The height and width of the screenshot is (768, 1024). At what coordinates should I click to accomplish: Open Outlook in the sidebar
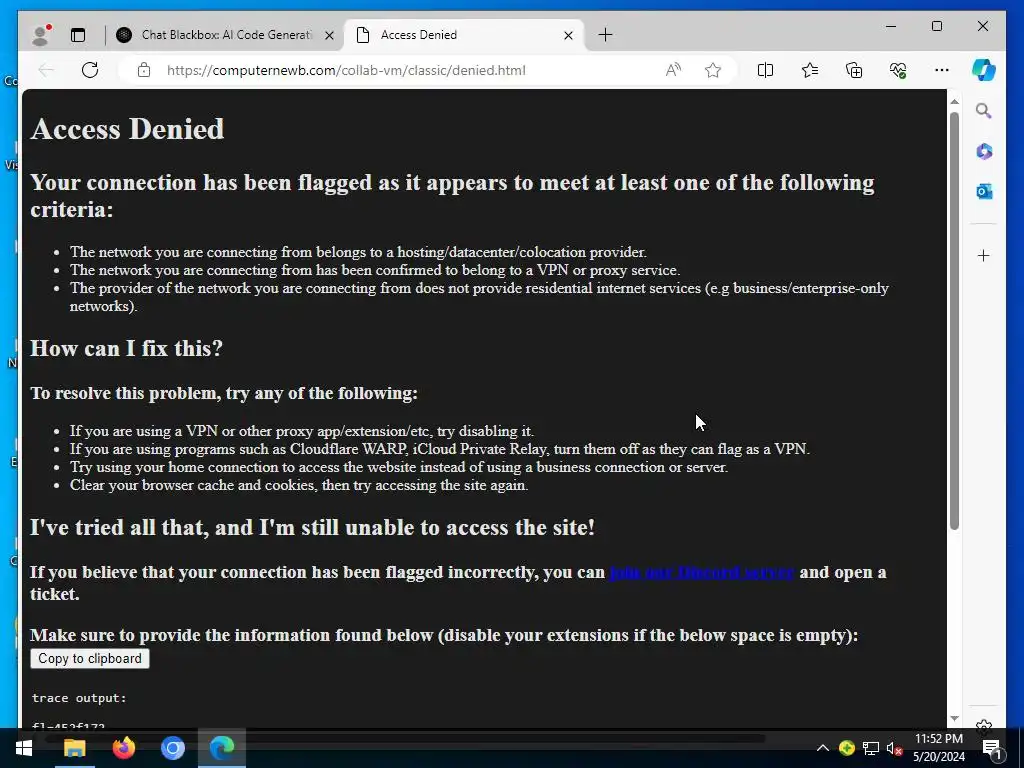tap(984, 191)
